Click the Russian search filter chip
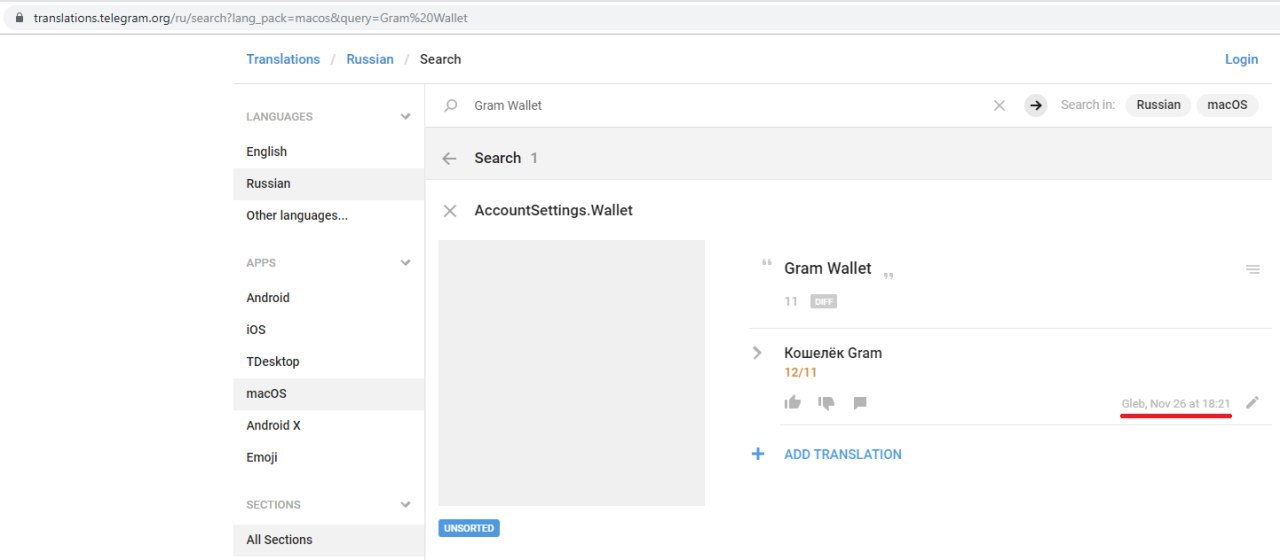 tap(1158, 105)
